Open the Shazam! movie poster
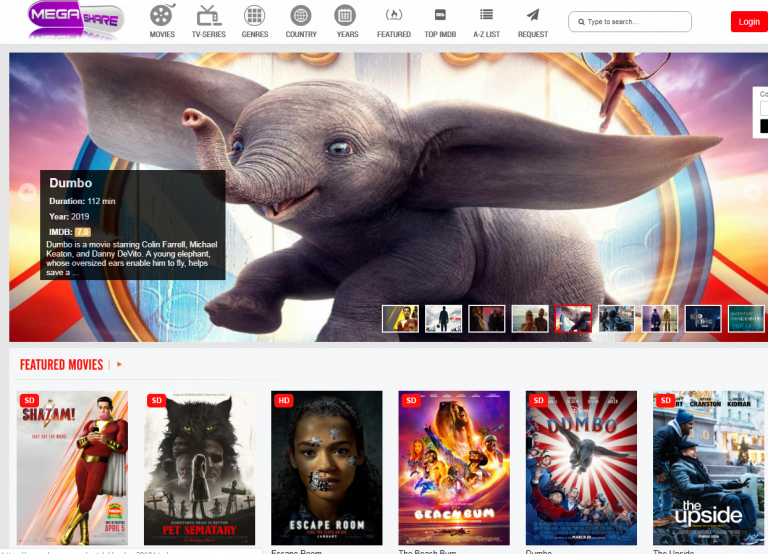Image resolution: width=768 pixels, height=554 pixels. coord(72,468)
